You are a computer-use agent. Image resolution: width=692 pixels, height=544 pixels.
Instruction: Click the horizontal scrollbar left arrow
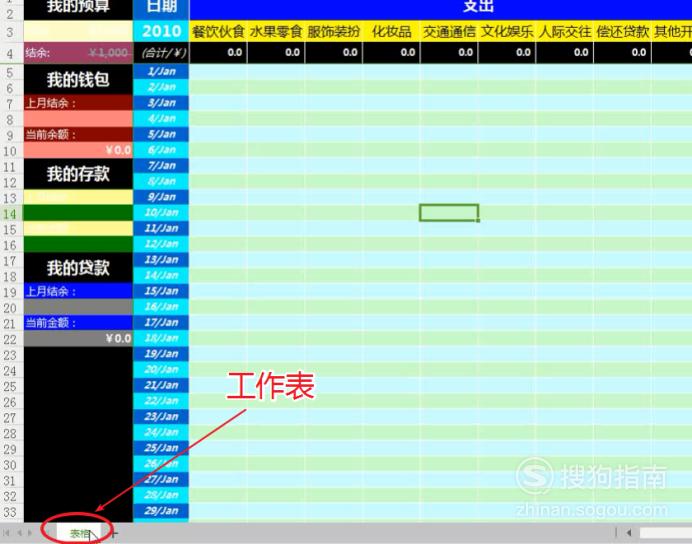click(629, 533)
